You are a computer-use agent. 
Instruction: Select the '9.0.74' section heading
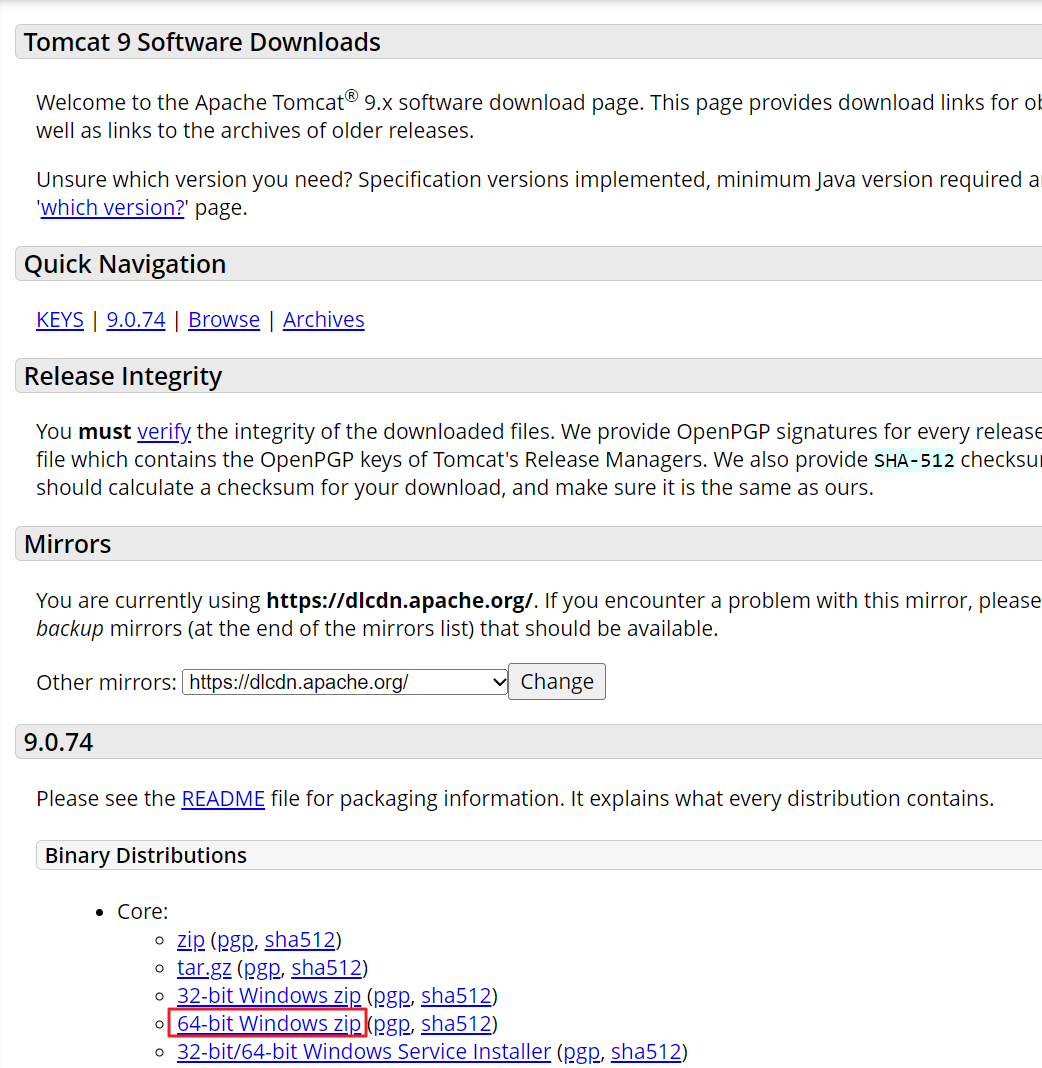[58, 742]
